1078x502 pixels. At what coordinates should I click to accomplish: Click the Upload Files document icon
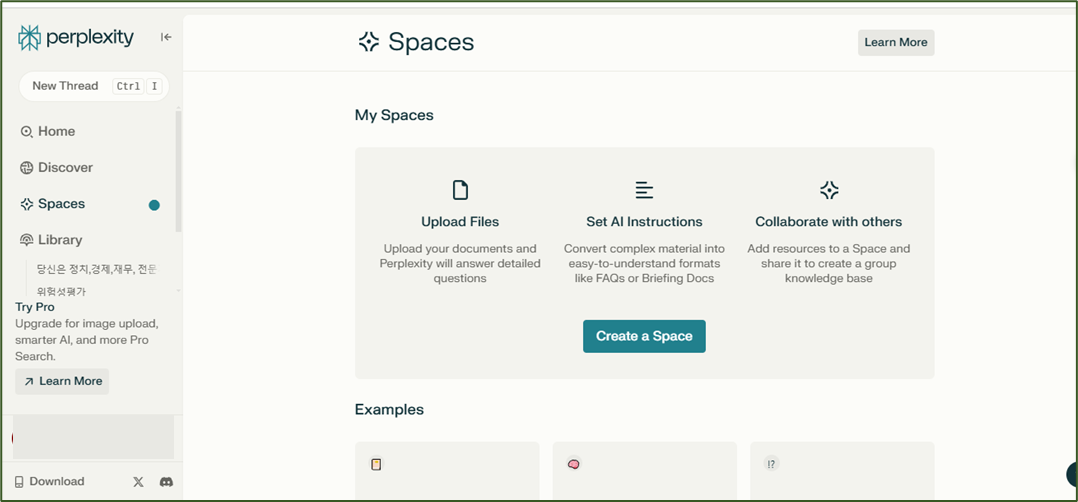pyautogui.click(x=460, y=190)
